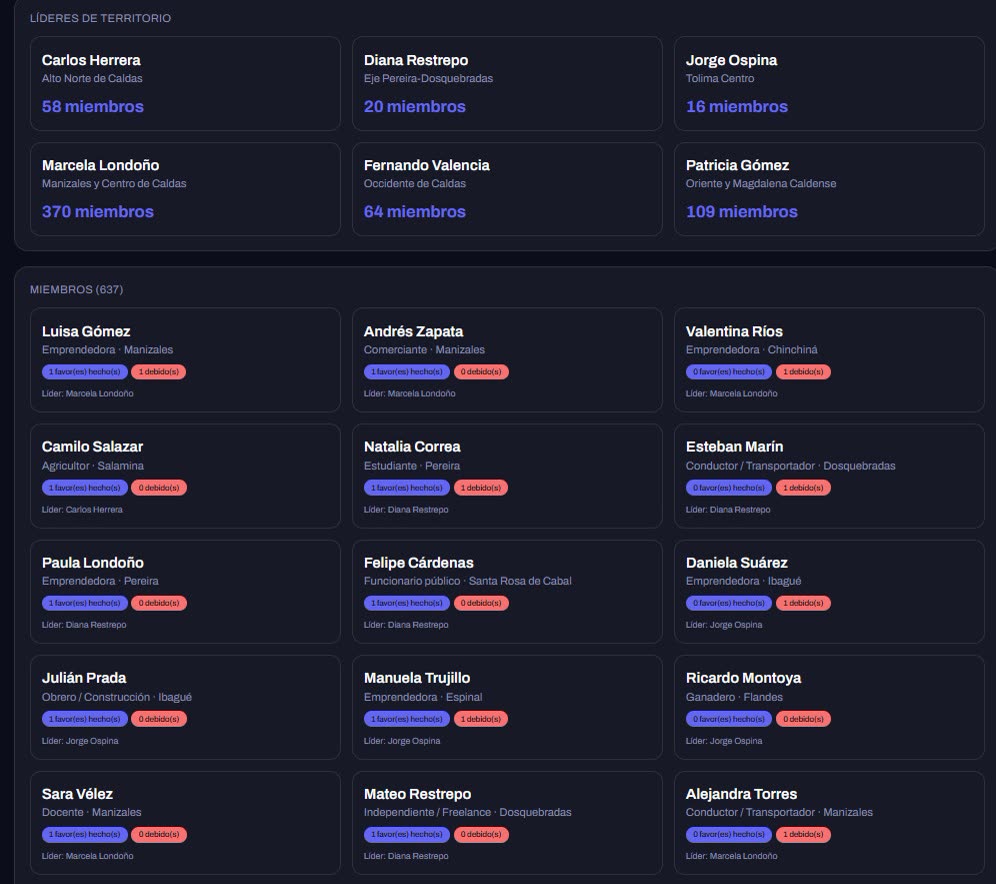Click Luisa Gómez's red 1 debido(s) badge
The width and height of the screenshot is (996, 884).
pos(159,372)
